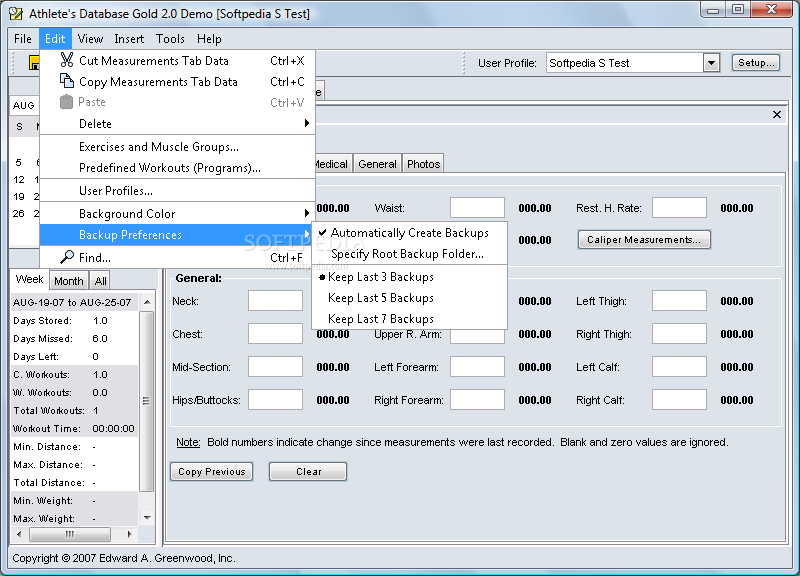Viewport: 800px width, 576px height.
Task: Click the Waist input field
Action: click(x=477, y=208)
